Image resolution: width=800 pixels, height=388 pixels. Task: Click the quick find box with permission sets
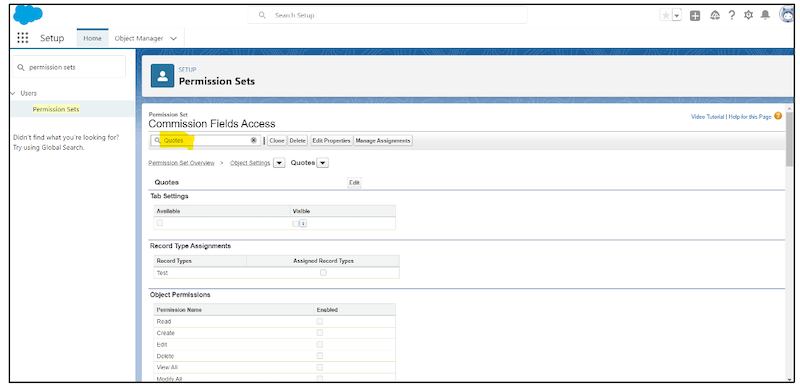[68, 67]
